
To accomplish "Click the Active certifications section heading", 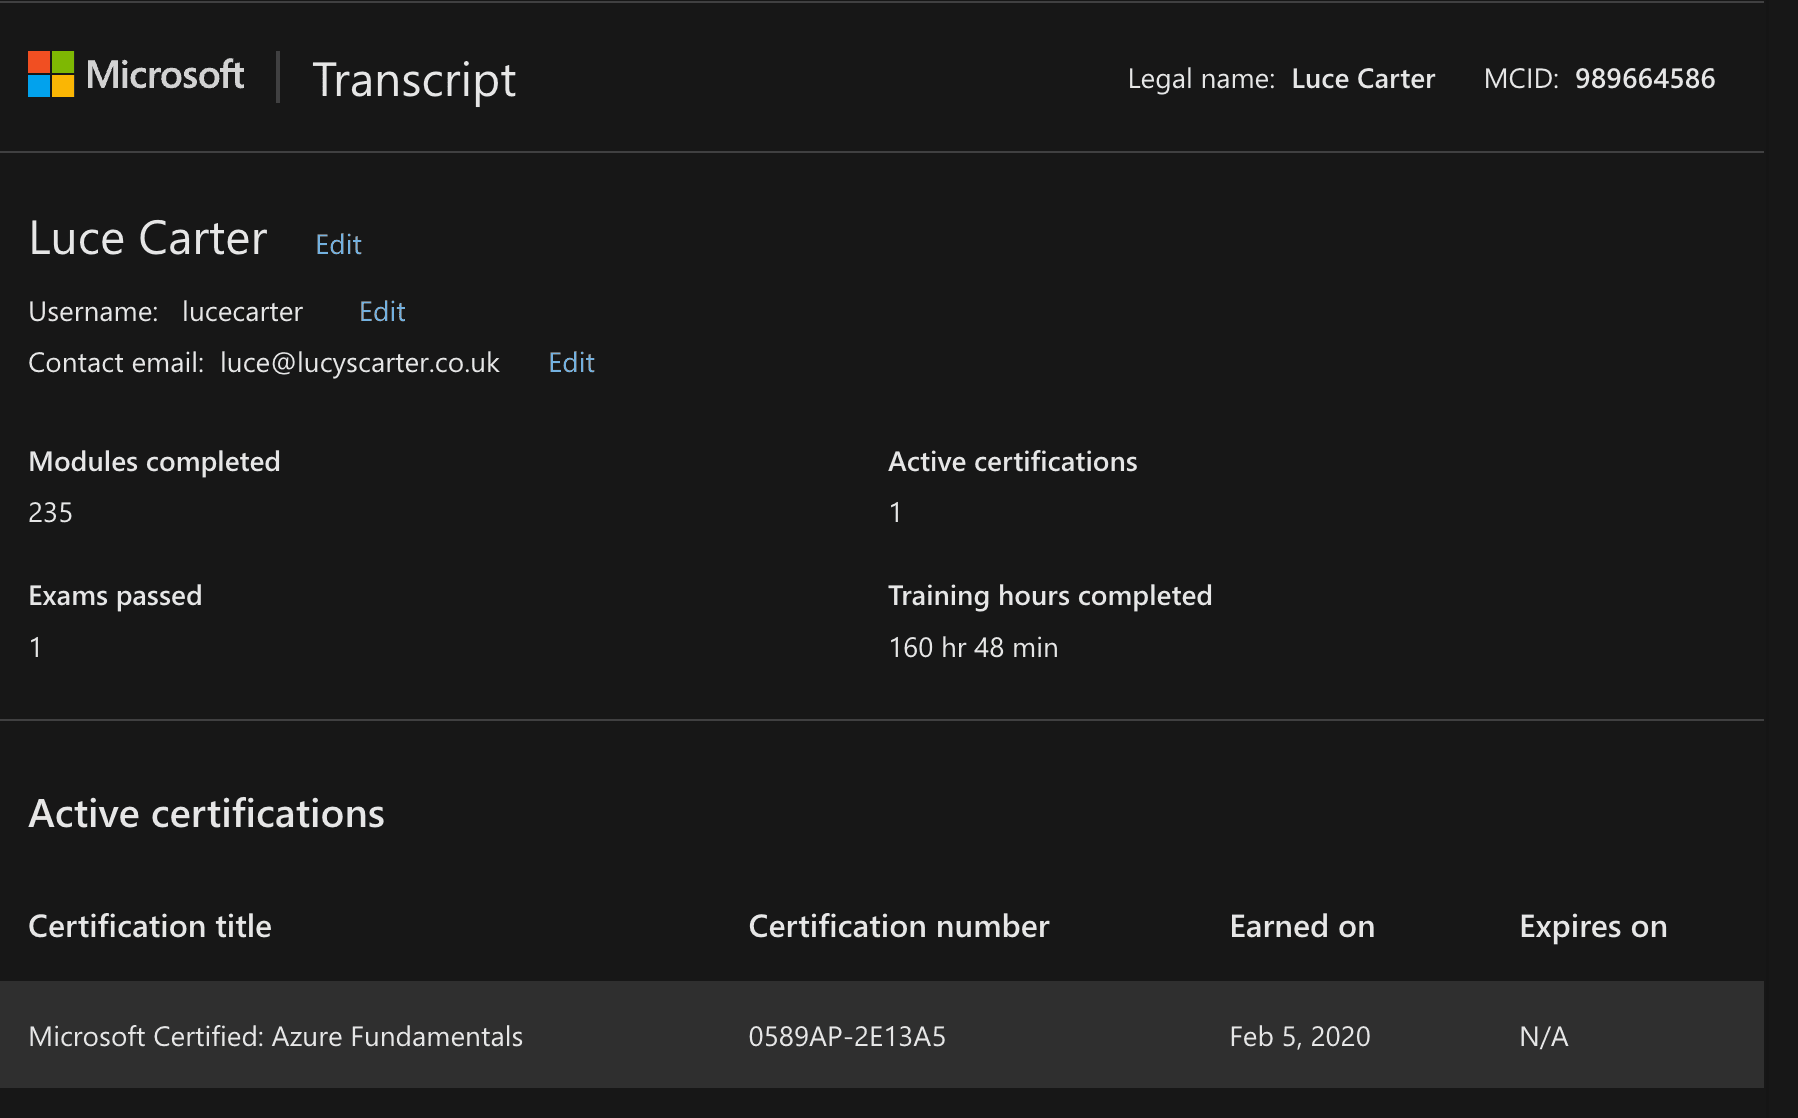I will pos(206,813).
